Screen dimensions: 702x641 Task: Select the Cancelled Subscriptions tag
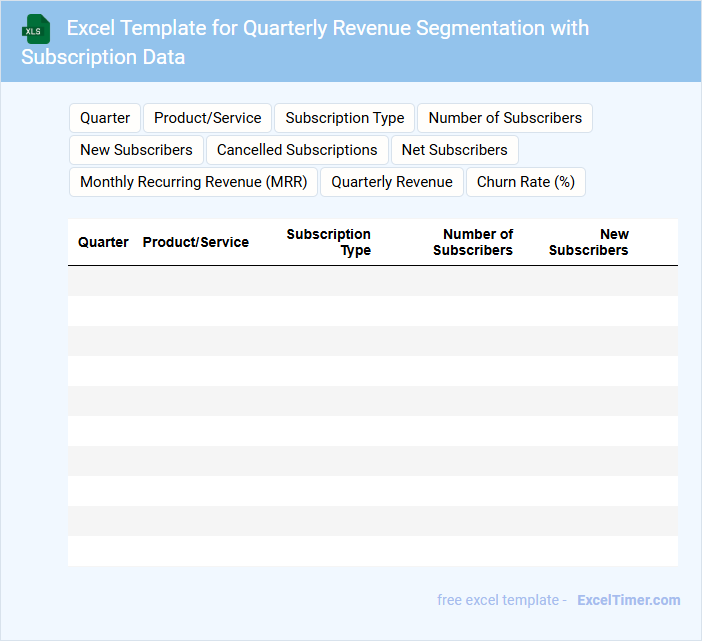click(297, 150)
